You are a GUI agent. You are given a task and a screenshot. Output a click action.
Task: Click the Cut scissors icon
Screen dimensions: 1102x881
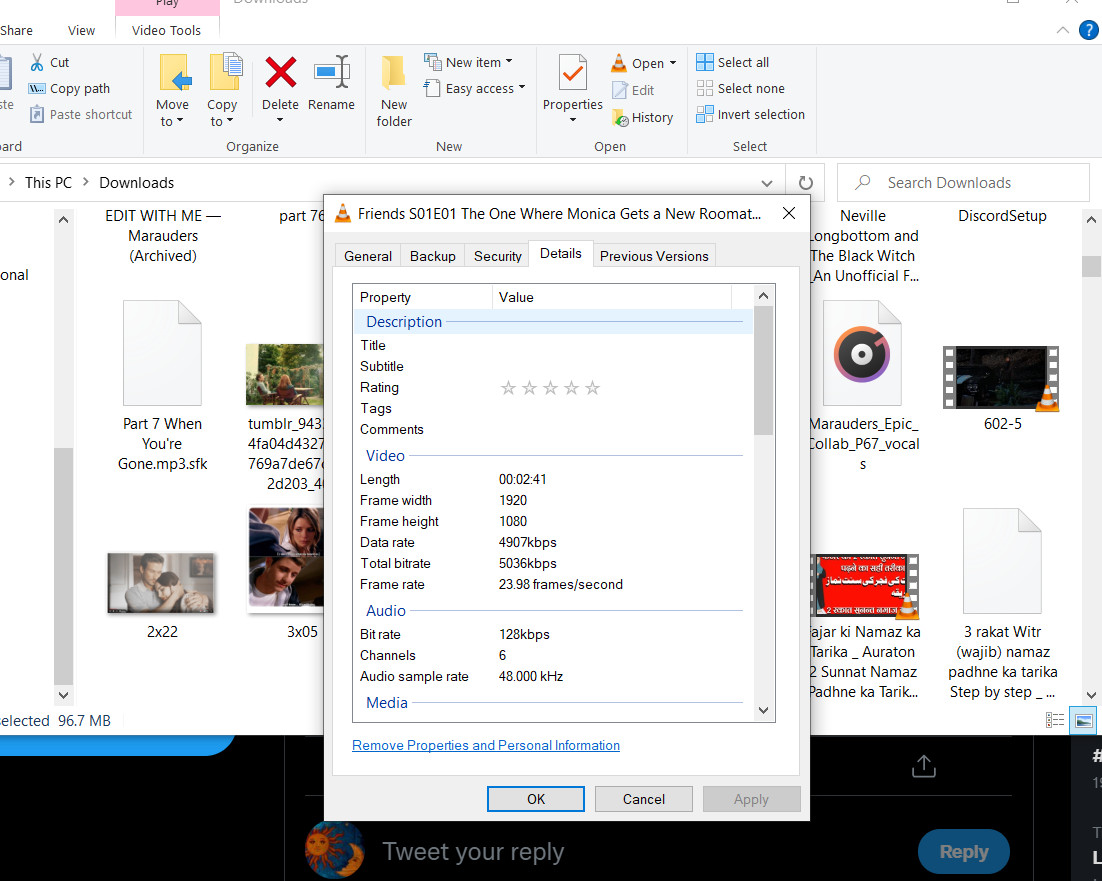(x=37, y=63)
